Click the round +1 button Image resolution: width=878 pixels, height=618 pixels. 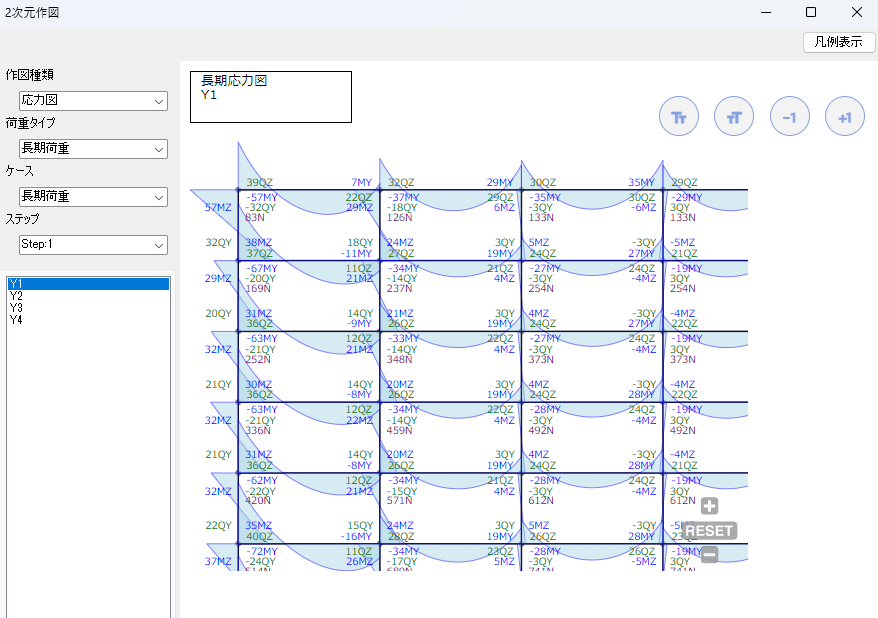click(844, 116)
